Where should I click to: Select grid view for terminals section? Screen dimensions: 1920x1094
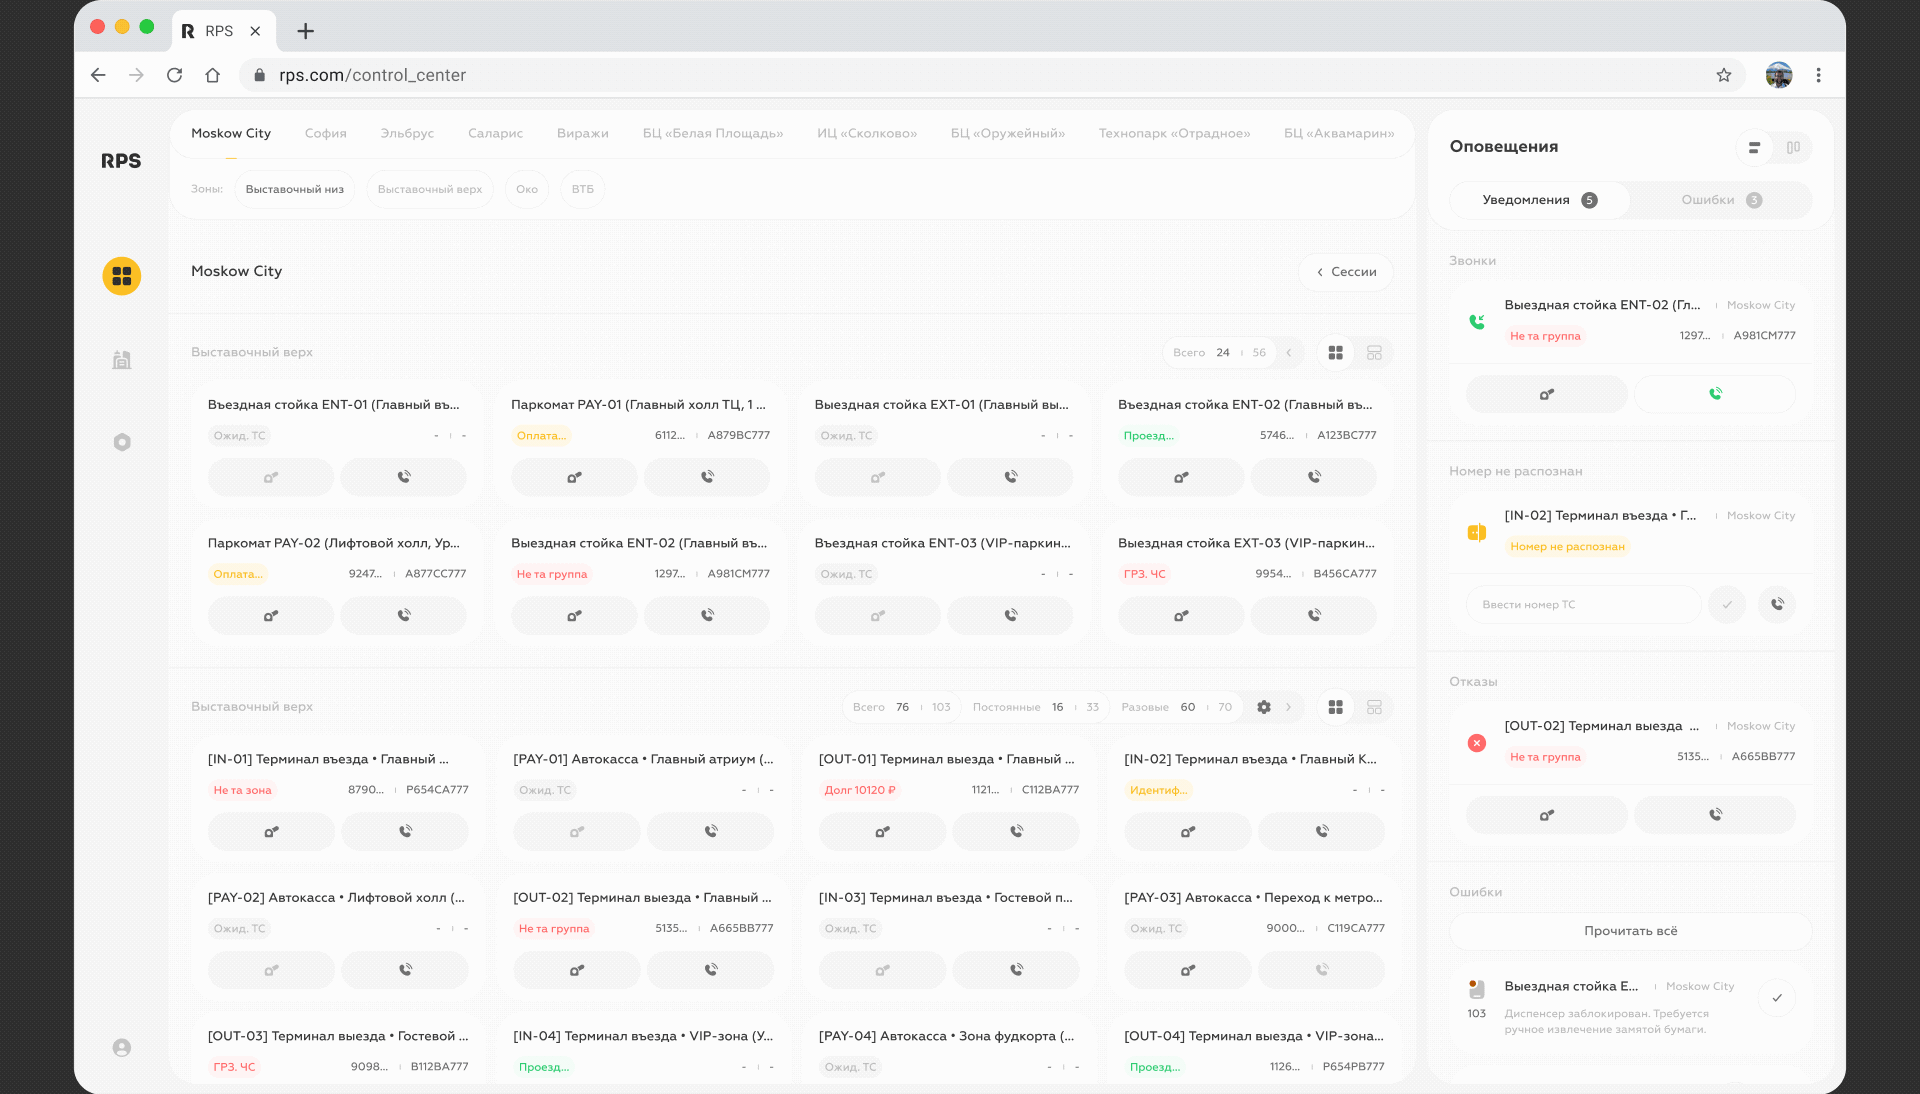click(x=1335, y=707)
